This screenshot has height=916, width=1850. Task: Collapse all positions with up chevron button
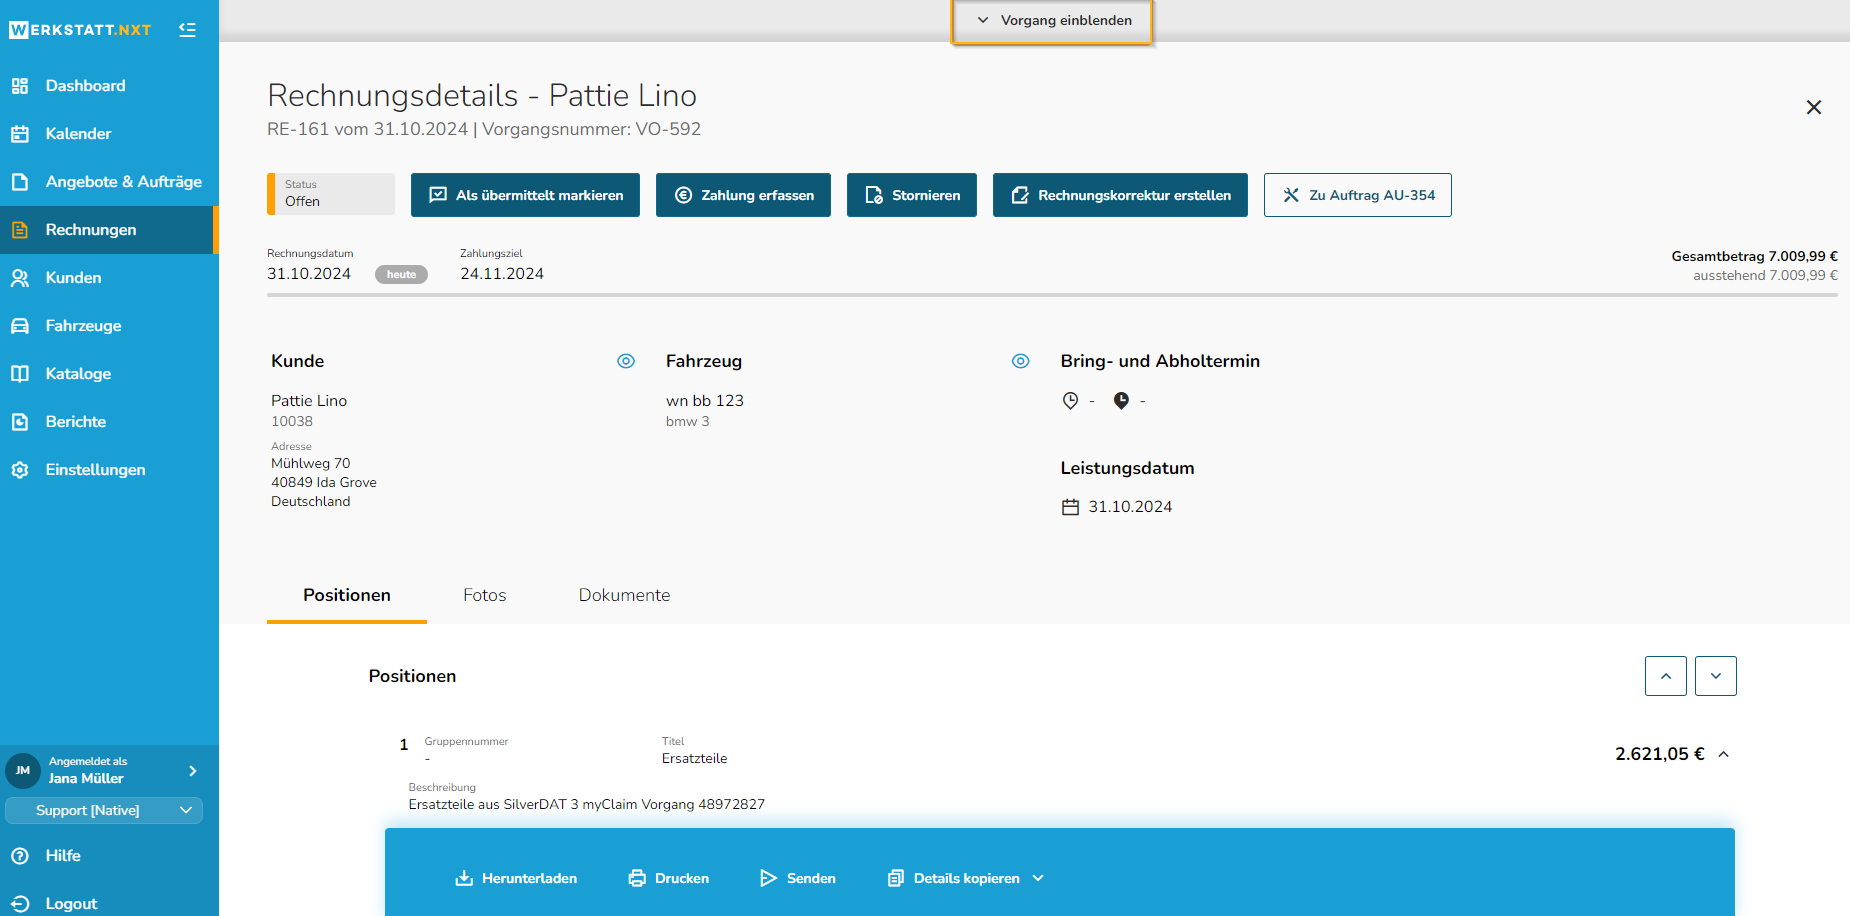[x=1666, y=676]
